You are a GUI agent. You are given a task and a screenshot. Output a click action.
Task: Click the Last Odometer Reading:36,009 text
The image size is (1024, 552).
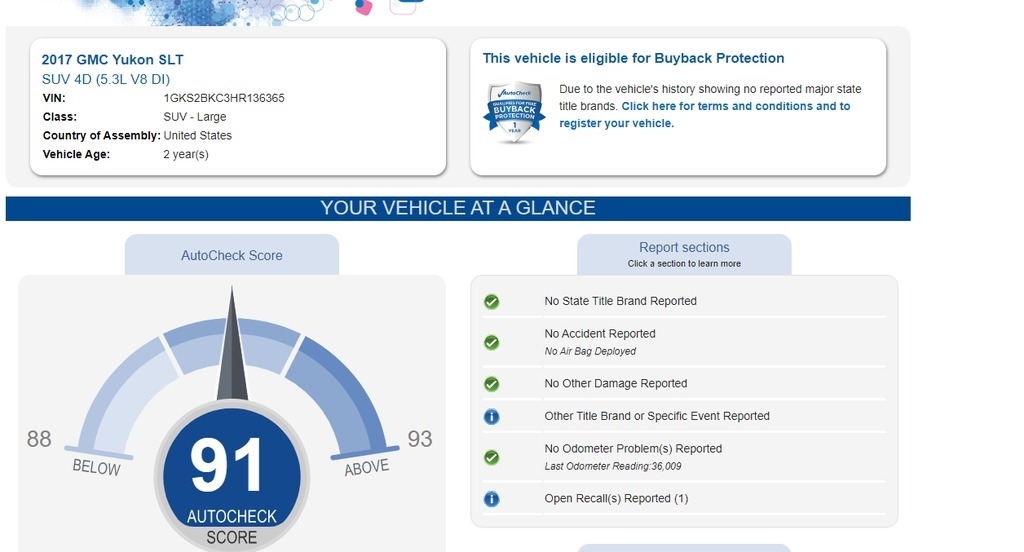point(613,466)
